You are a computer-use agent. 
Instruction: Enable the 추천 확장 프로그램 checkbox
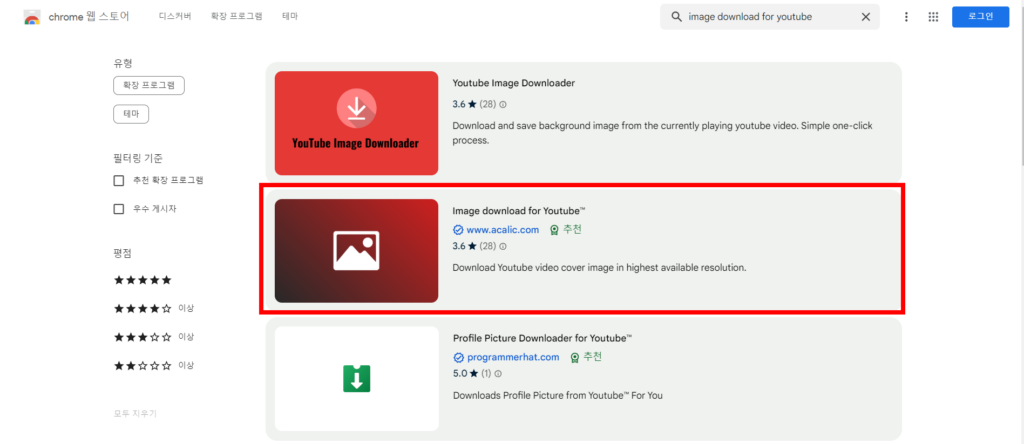pyautogui.click(x=119, y=181)
